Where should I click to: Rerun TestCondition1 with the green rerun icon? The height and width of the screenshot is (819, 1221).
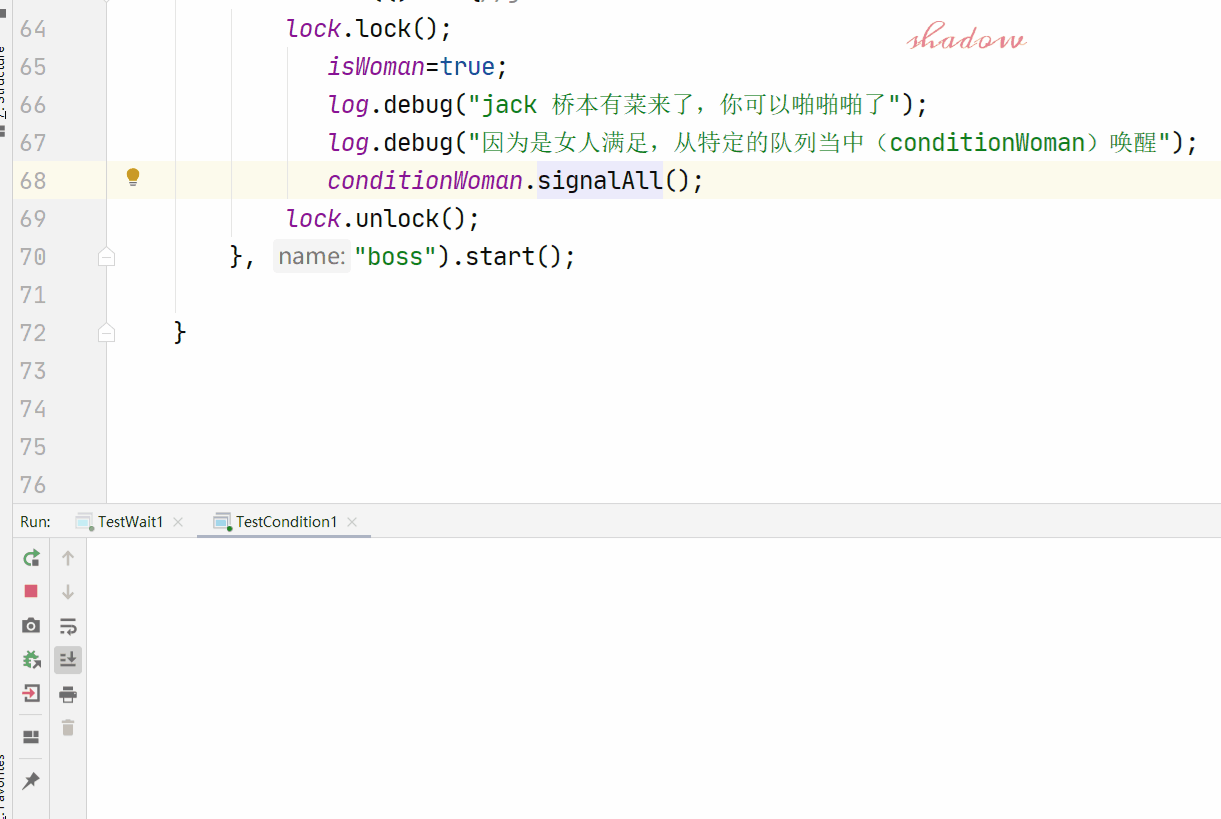click(31, 557)
